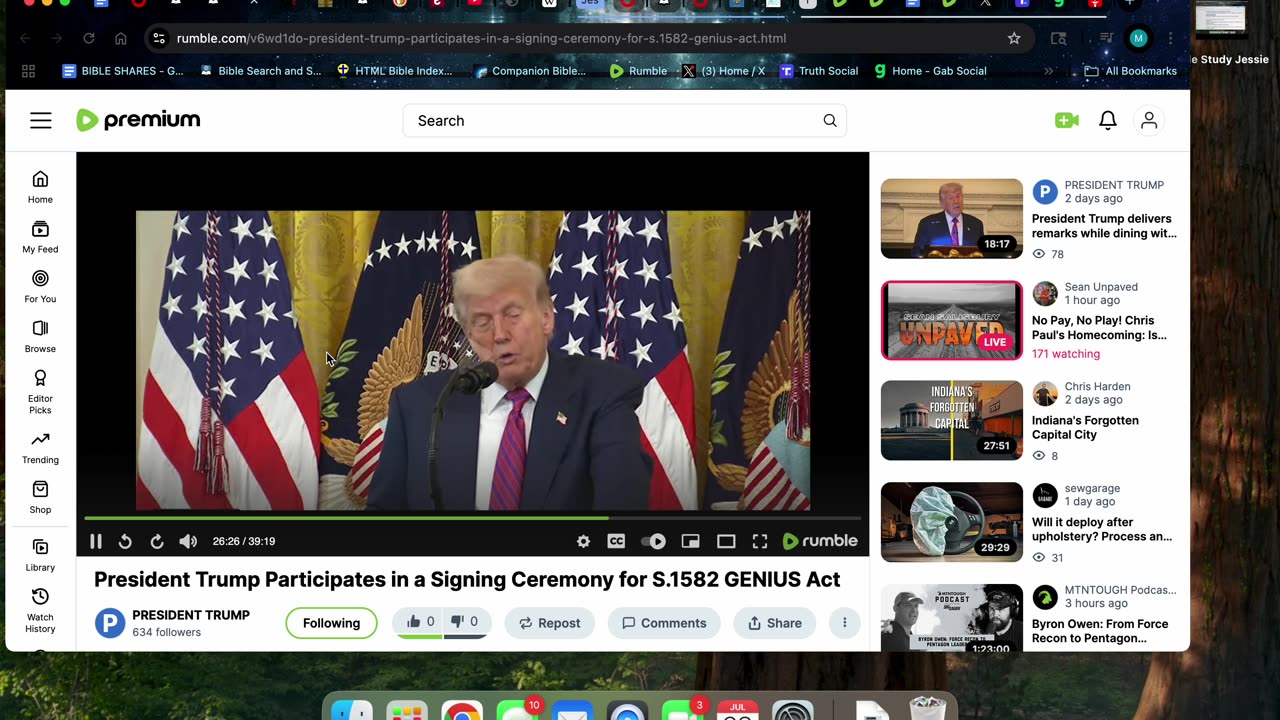Open President Trump delivers remarks video thumbnail

[x=952, y=219]
